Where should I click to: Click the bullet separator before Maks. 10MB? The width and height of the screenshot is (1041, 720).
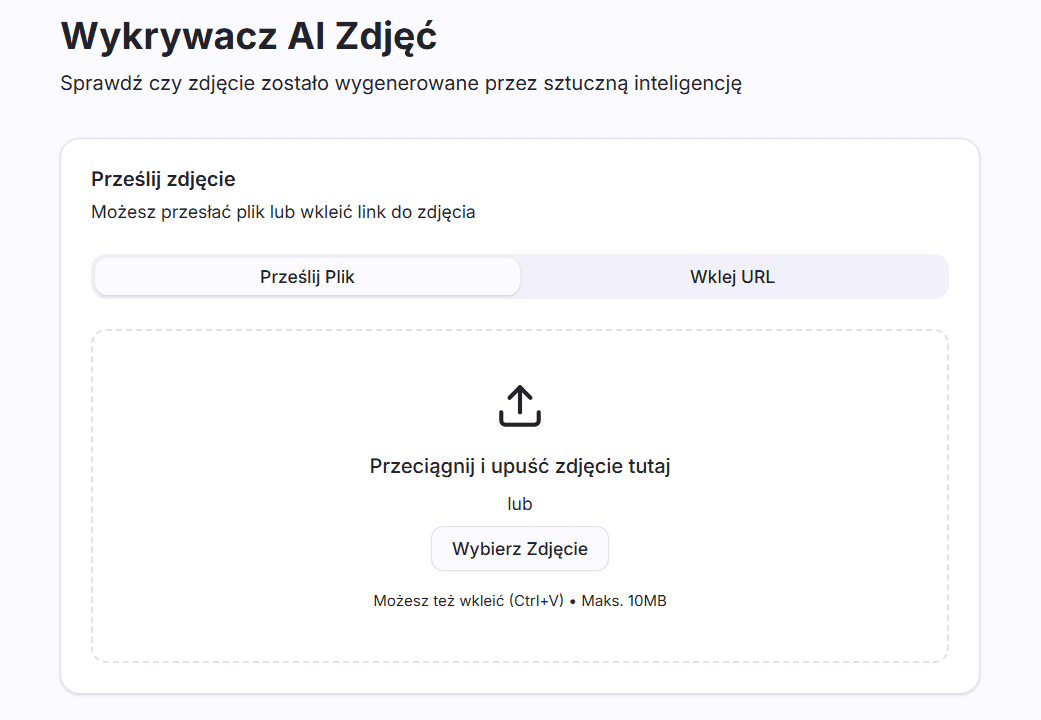click(572, 601)
